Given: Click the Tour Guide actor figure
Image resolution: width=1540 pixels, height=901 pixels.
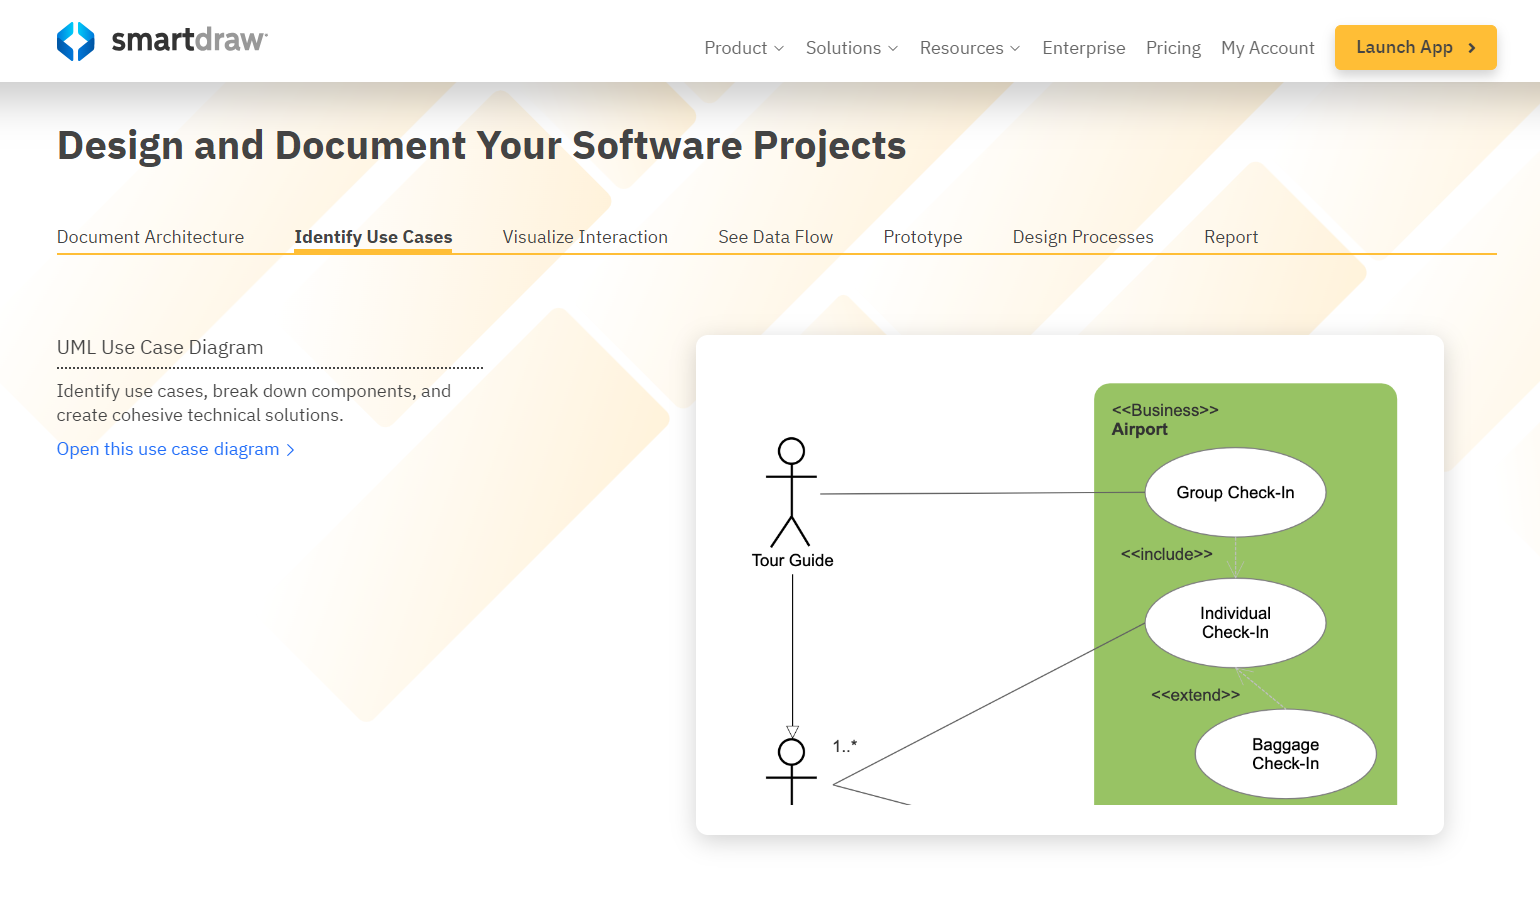Looking at the screenshot, I should (791, 492).
